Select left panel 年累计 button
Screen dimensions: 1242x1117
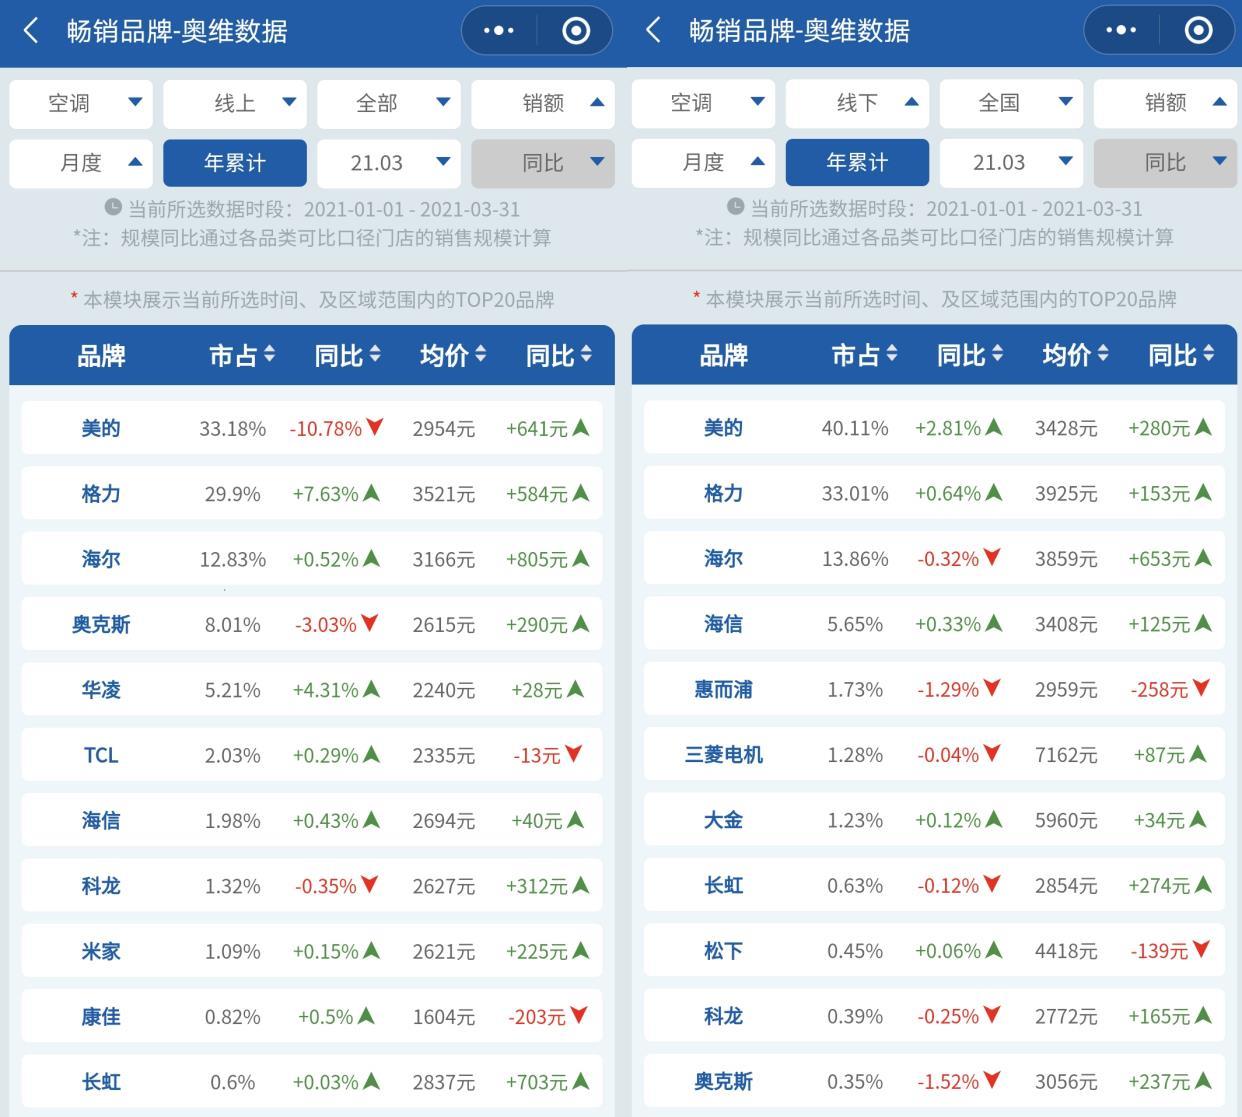tap(235, 163)
